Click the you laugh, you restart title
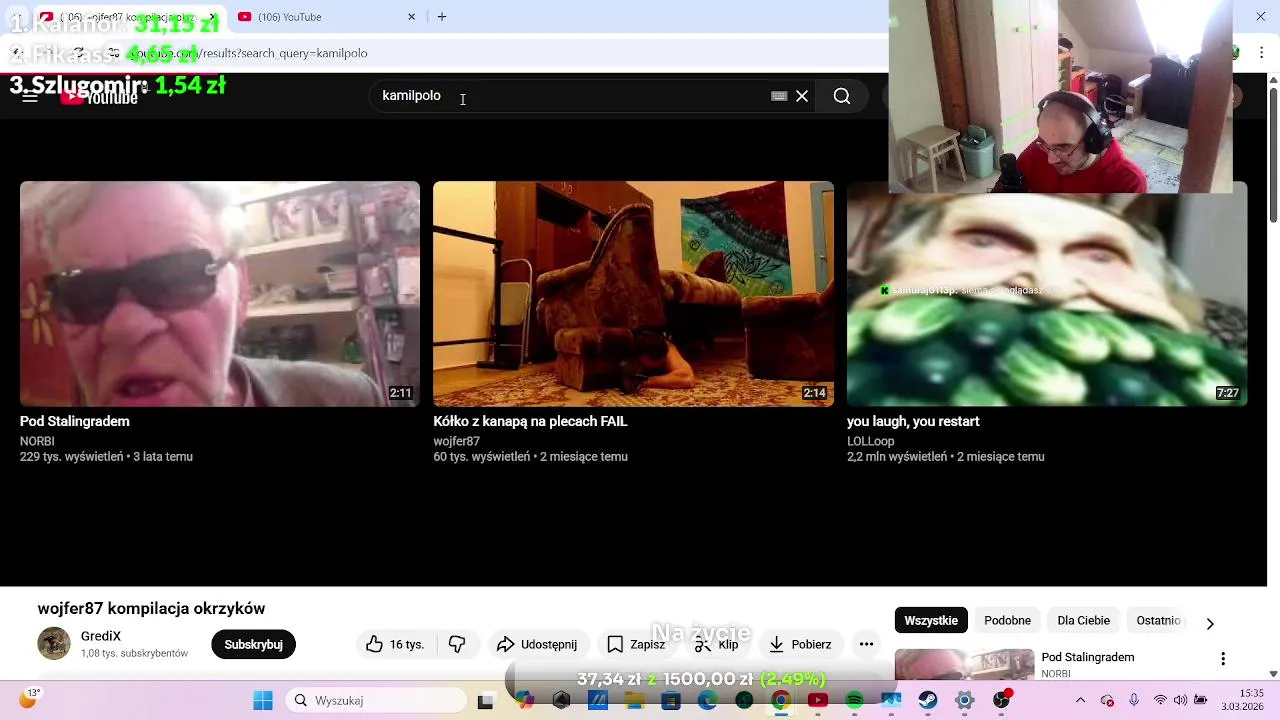The width and height of the screenshot is (1280, 720). point(913,421)
